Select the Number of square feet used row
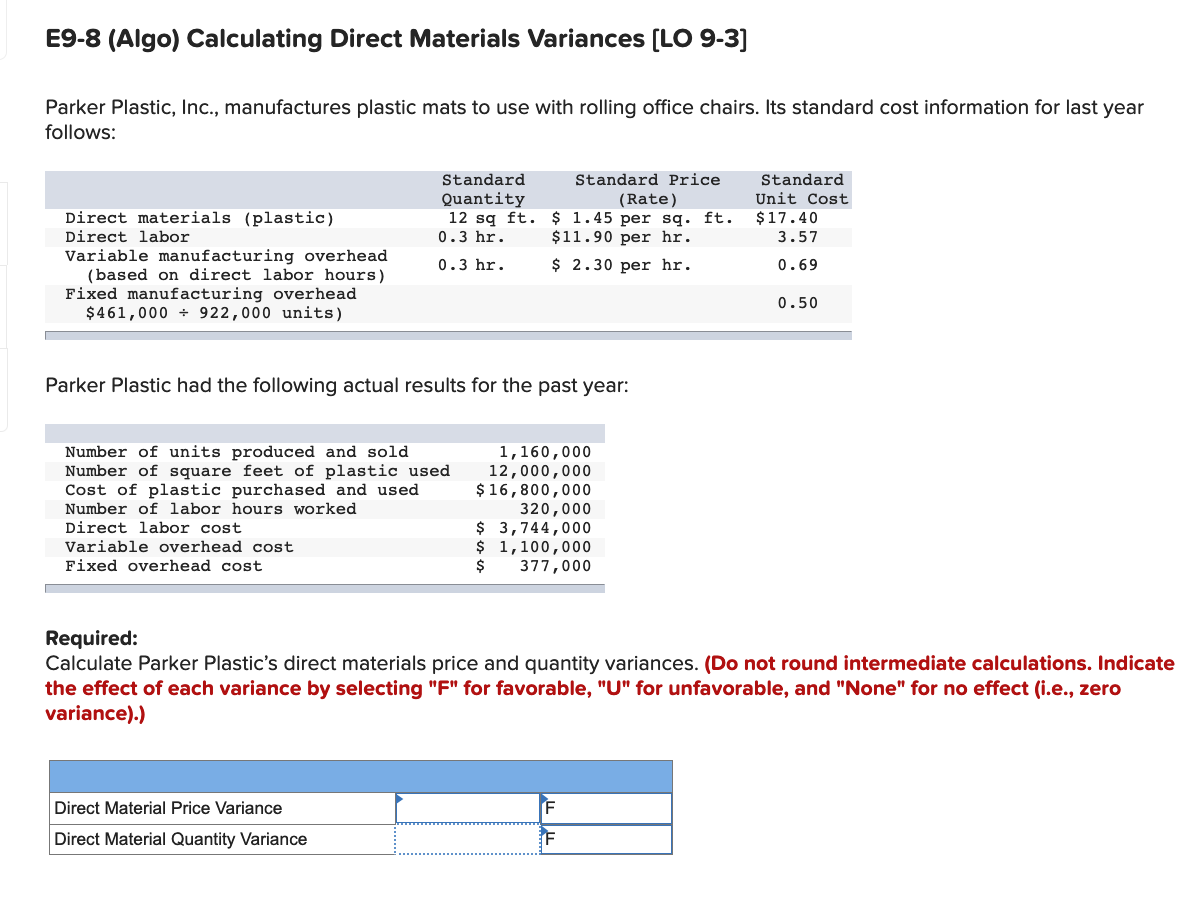 (x=300, y=471)
